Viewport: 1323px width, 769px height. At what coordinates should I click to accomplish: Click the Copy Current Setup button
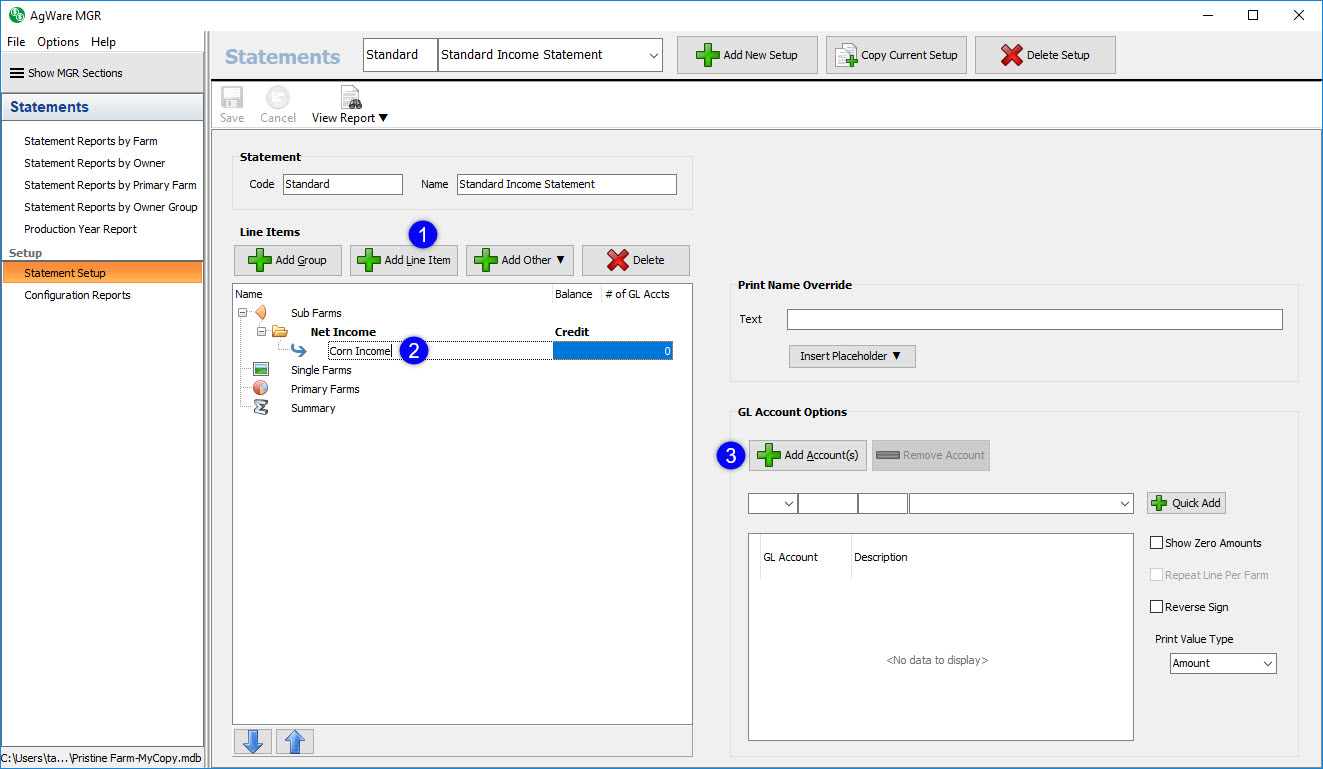896,55
